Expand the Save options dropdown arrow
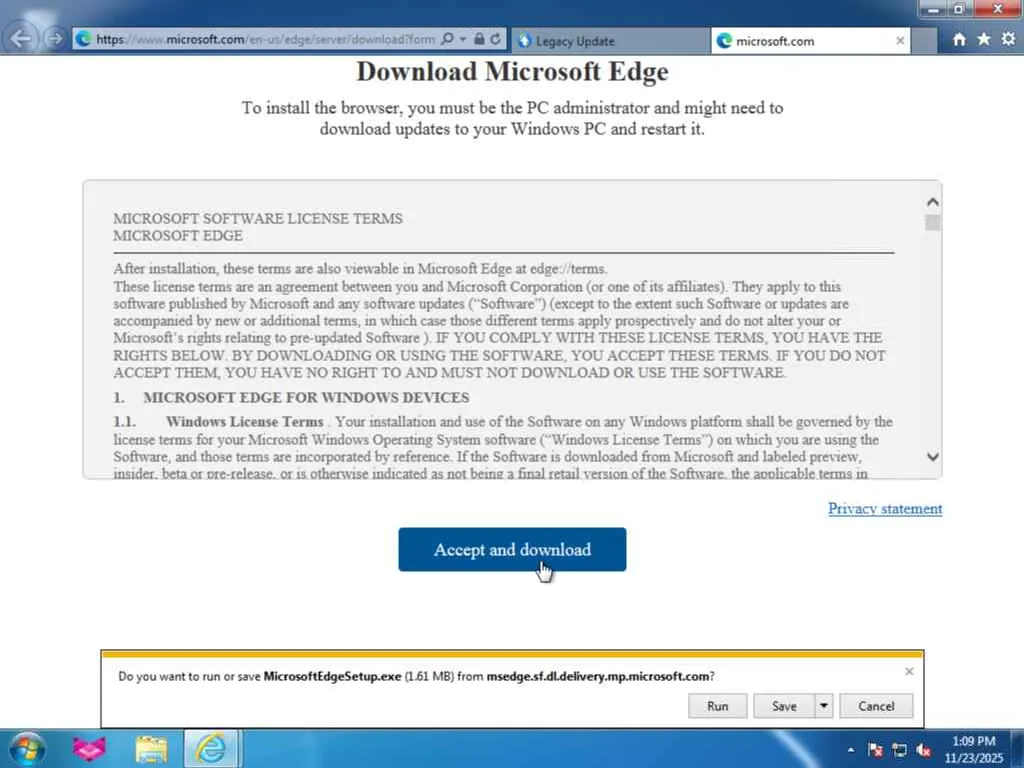1024x768 pixels. (824, 706)
